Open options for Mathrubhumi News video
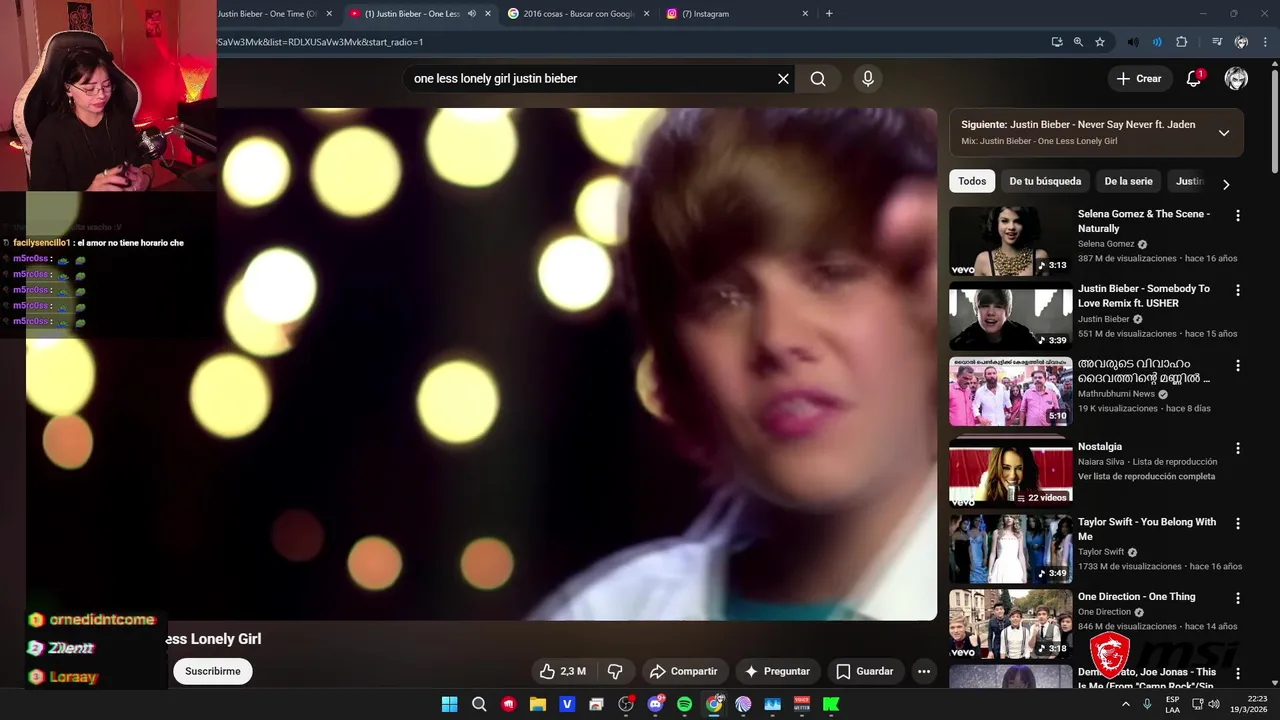Screen dimensions: 1280x720 [x=1238, y=366]
